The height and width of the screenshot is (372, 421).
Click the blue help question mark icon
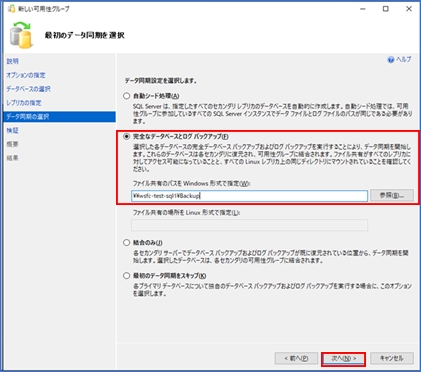[x=391, y=60]
